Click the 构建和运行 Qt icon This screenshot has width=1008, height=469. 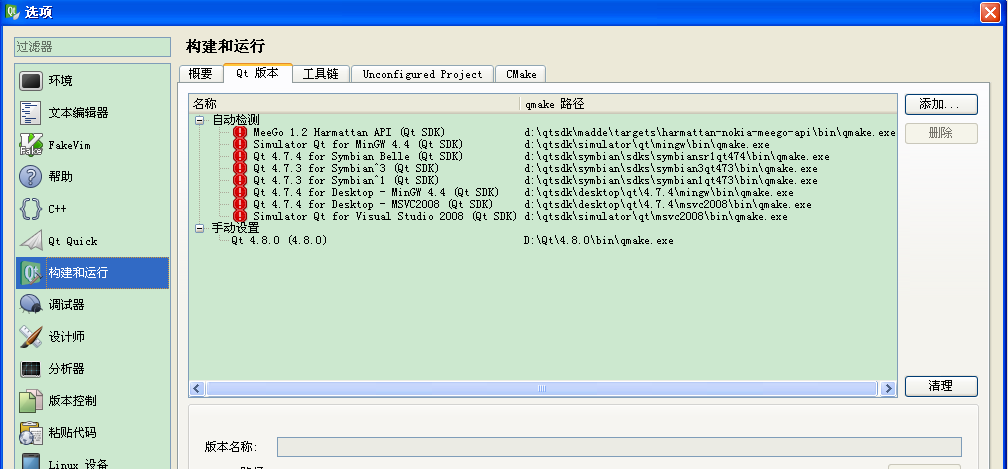[x=31, y=272]
